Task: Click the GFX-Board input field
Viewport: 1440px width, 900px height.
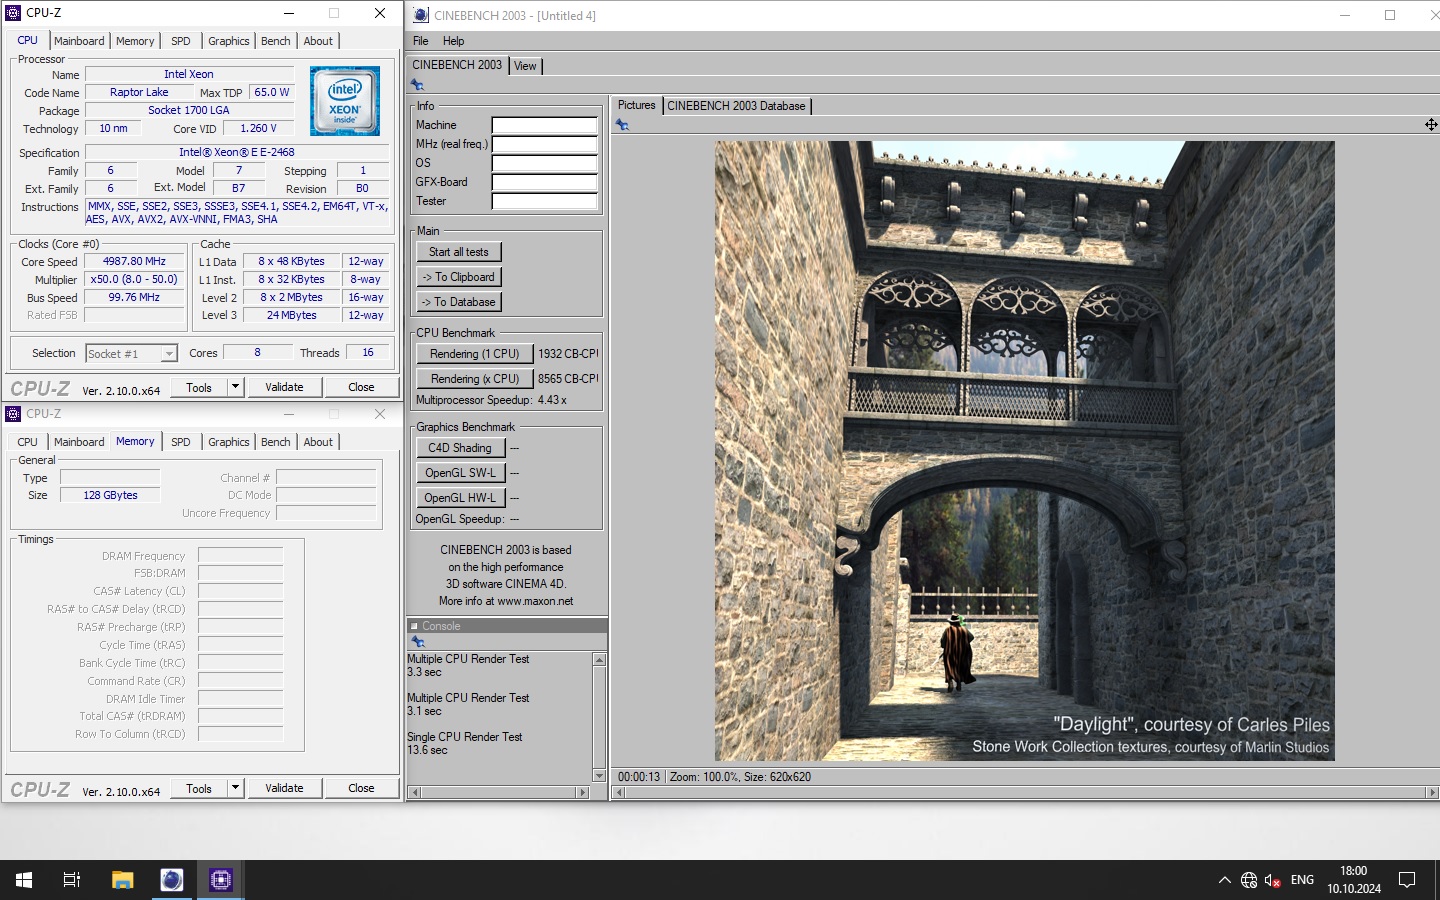Action: [544, 183]
